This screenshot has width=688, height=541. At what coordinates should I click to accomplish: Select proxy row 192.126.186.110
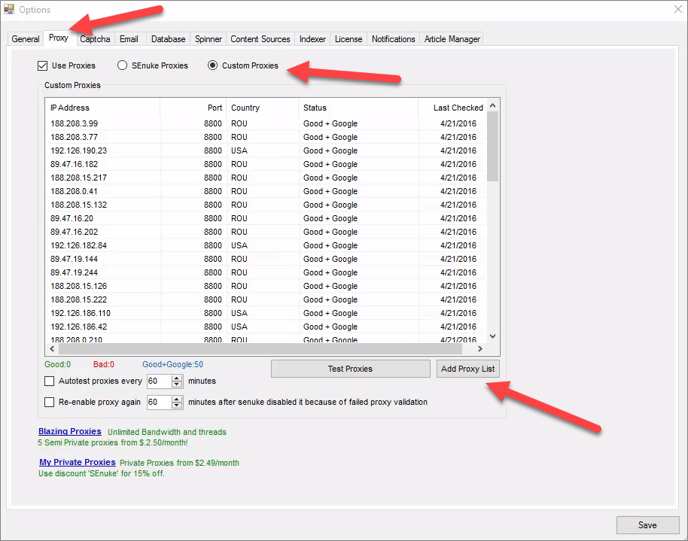266,313
